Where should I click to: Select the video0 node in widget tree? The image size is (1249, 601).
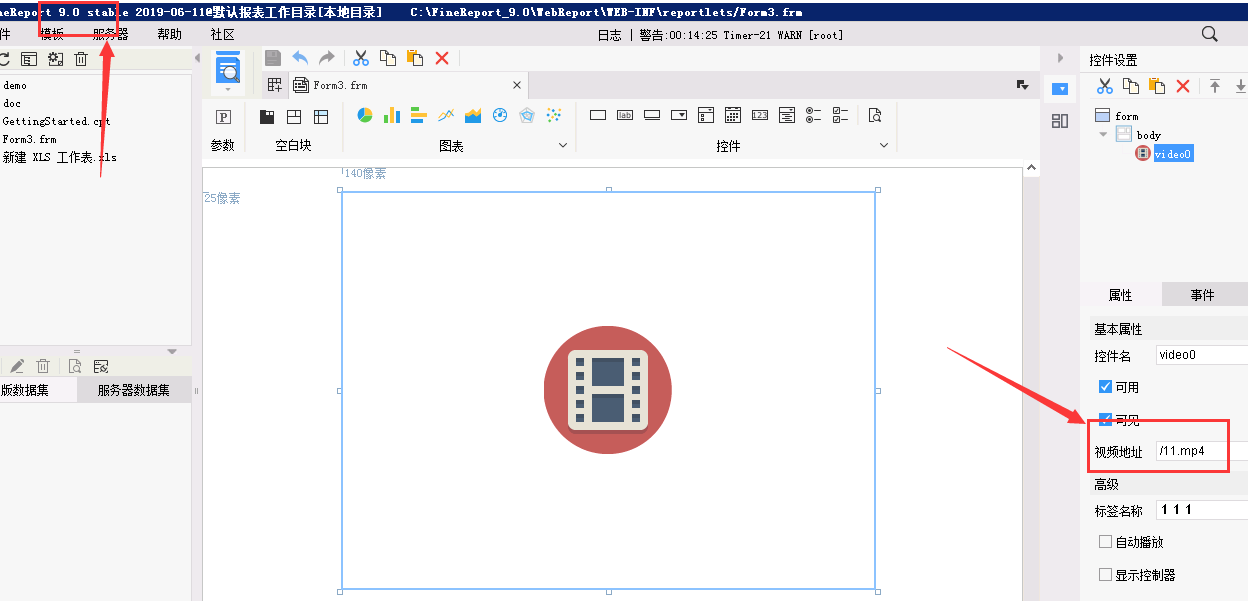click(1173, 154)
